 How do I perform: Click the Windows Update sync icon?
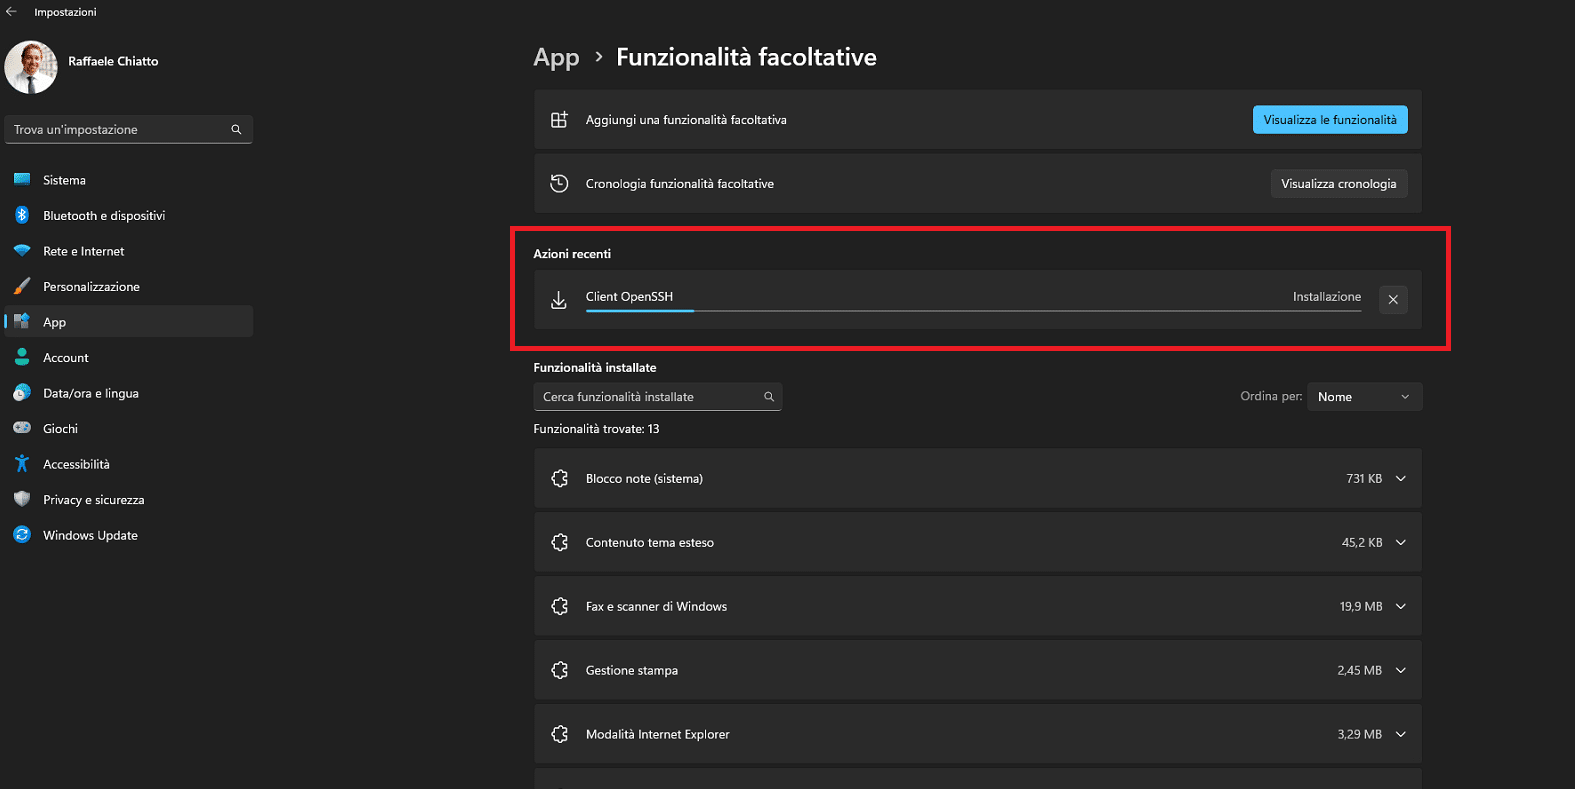click(x=22, y=535)
